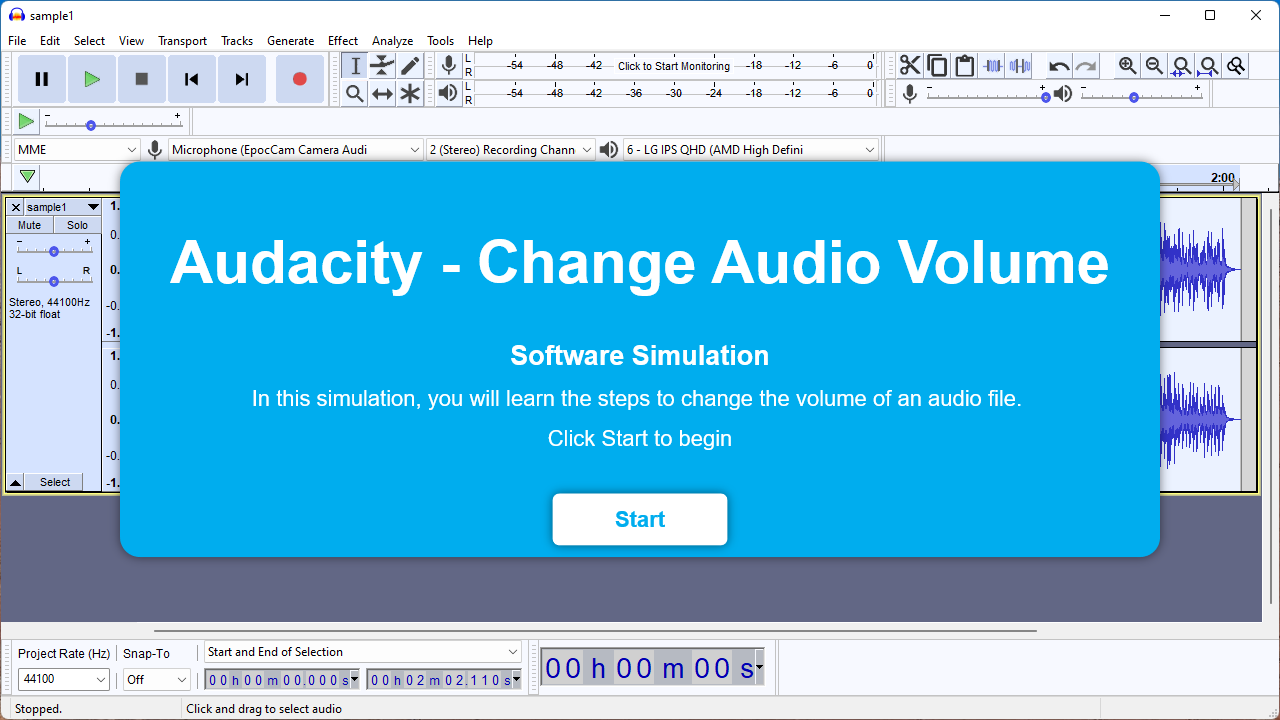Screen dimensions: 1280x720
Task: Select the Draw pencil tool
Action: pyautogui.click(x=410, y=66)
